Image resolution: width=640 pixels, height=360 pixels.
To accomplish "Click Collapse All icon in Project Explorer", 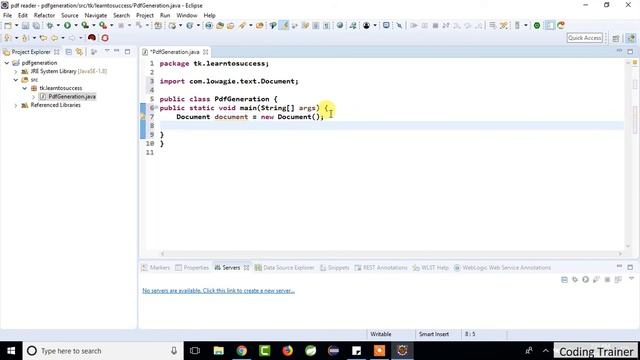I will click(69, 52).
